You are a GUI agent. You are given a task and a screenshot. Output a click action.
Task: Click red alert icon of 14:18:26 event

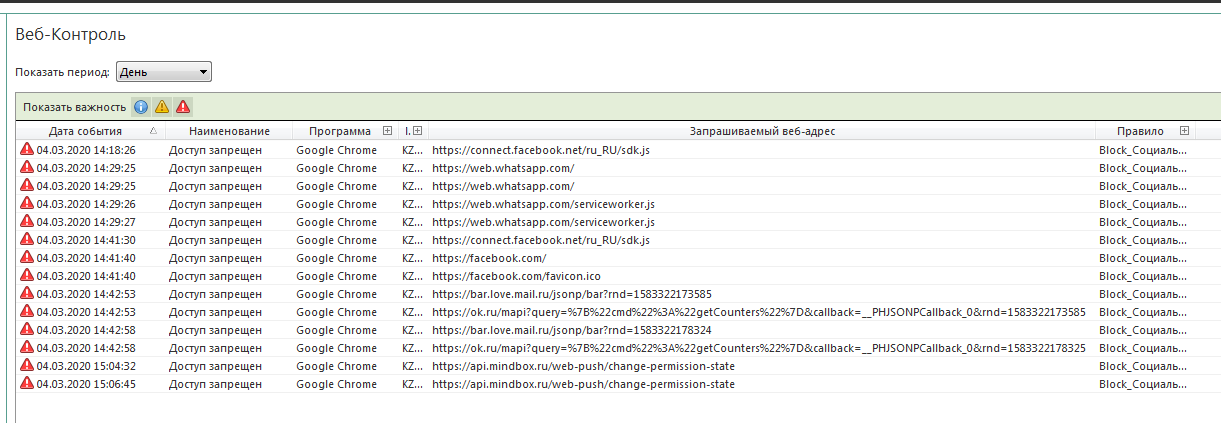click(26, 150)
